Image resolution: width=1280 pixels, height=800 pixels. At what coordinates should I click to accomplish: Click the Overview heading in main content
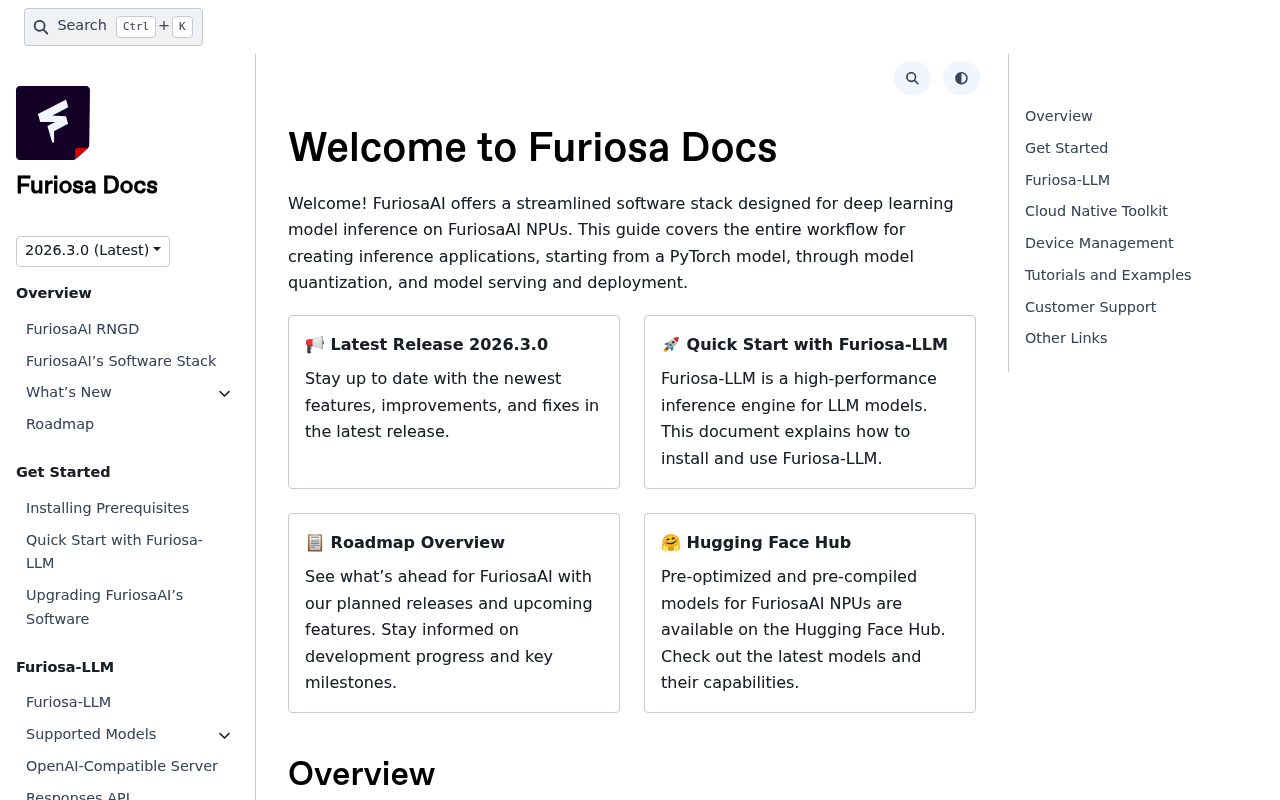pos(362,774)
